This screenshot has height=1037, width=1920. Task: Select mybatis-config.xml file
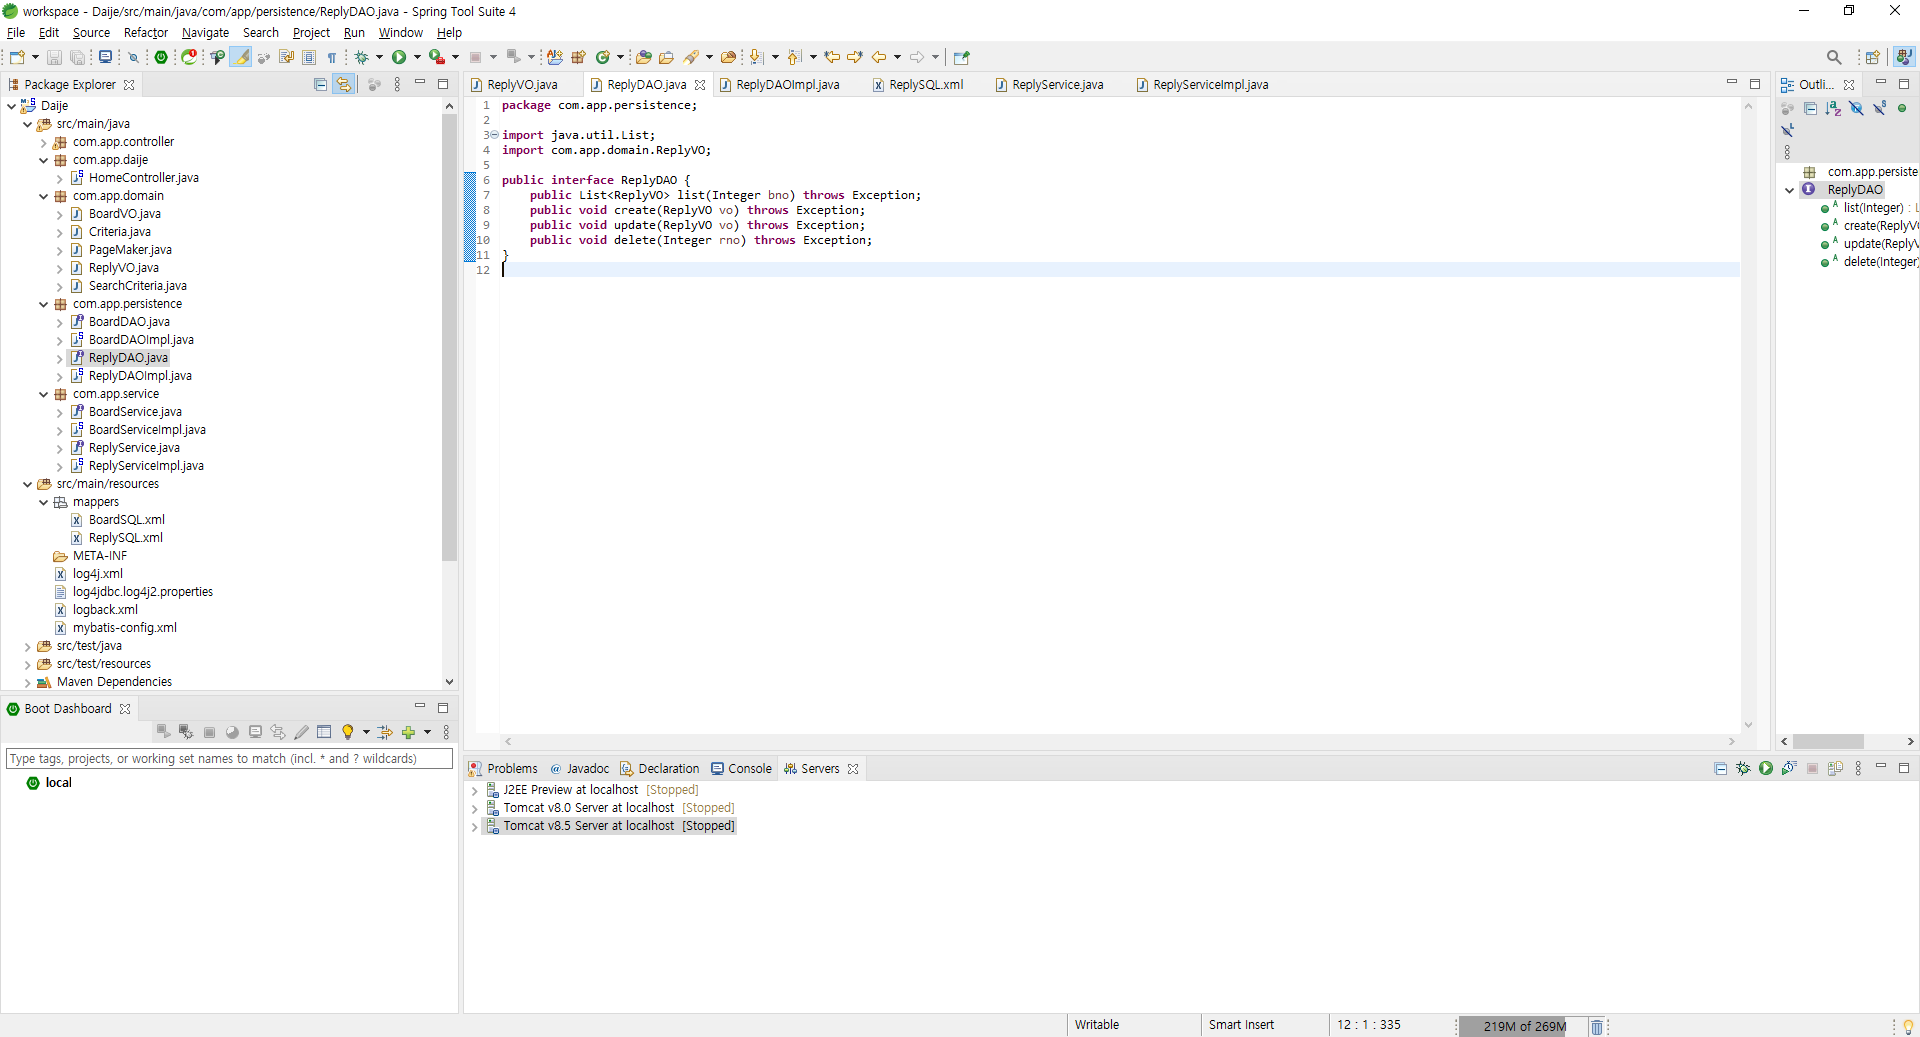[124, 628]
